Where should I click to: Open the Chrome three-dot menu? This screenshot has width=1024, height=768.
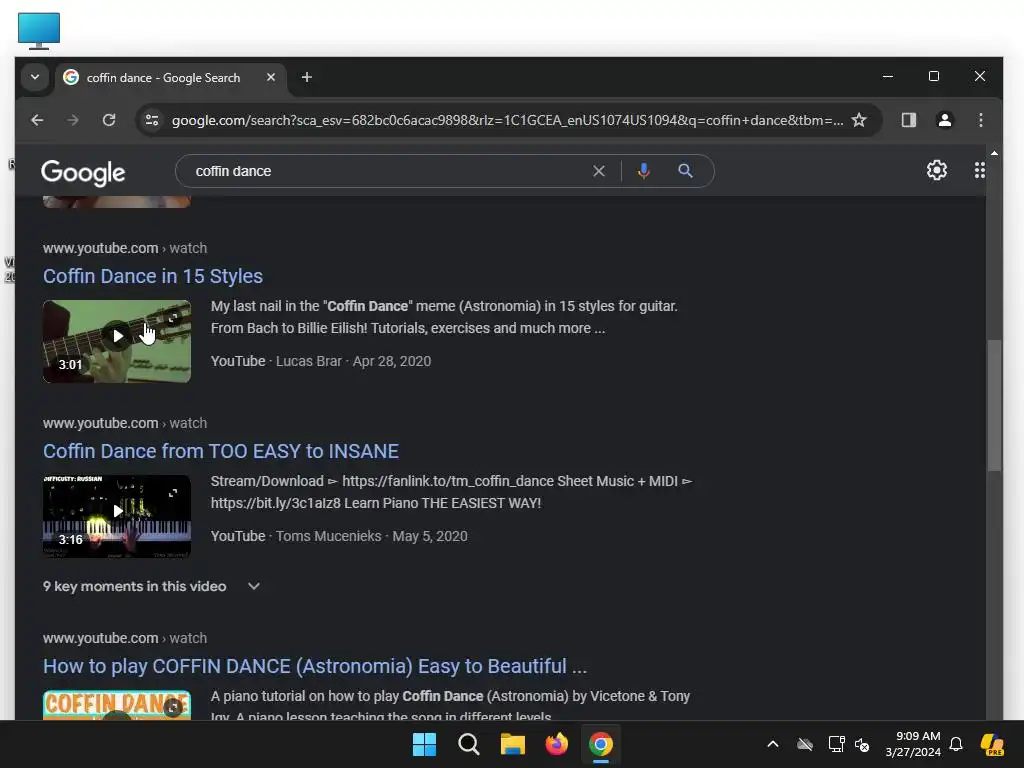tap(980, 120)
